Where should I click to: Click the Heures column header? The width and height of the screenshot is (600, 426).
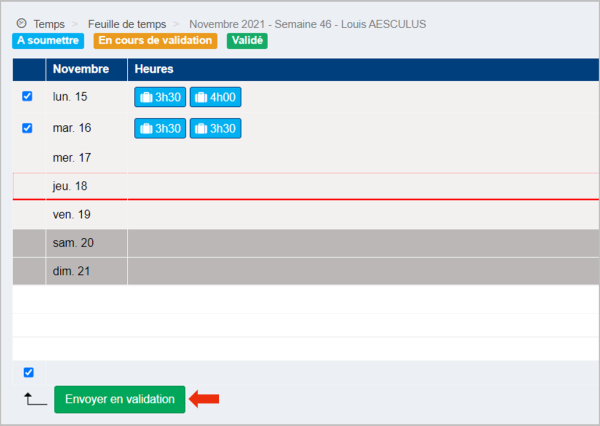[x=155, y=69]
